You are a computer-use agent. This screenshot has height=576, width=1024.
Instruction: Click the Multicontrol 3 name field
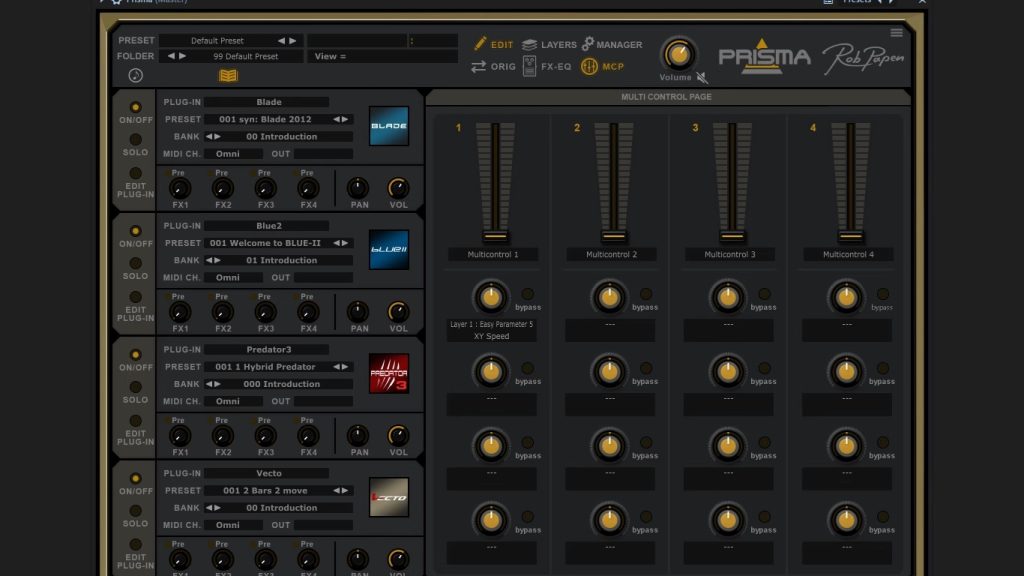(x=730, y=255)
